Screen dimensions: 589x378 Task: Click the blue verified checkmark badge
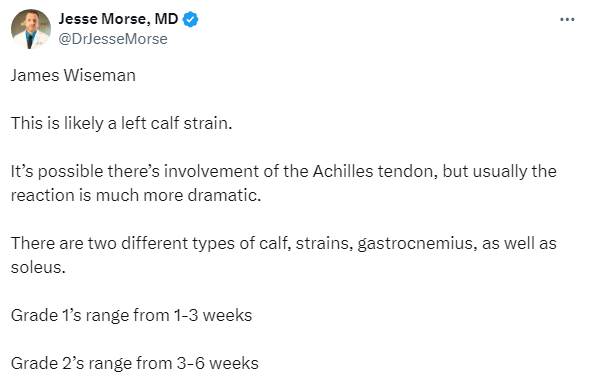(x=190, y=19)
